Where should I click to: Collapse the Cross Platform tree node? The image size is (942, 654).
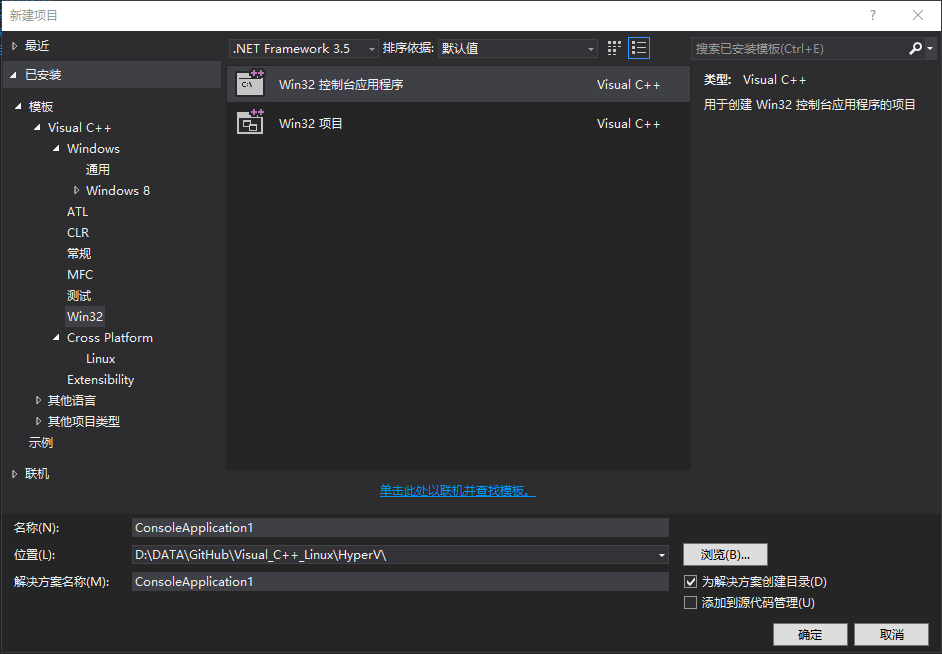pyautogui.click(x=56, y=338)
